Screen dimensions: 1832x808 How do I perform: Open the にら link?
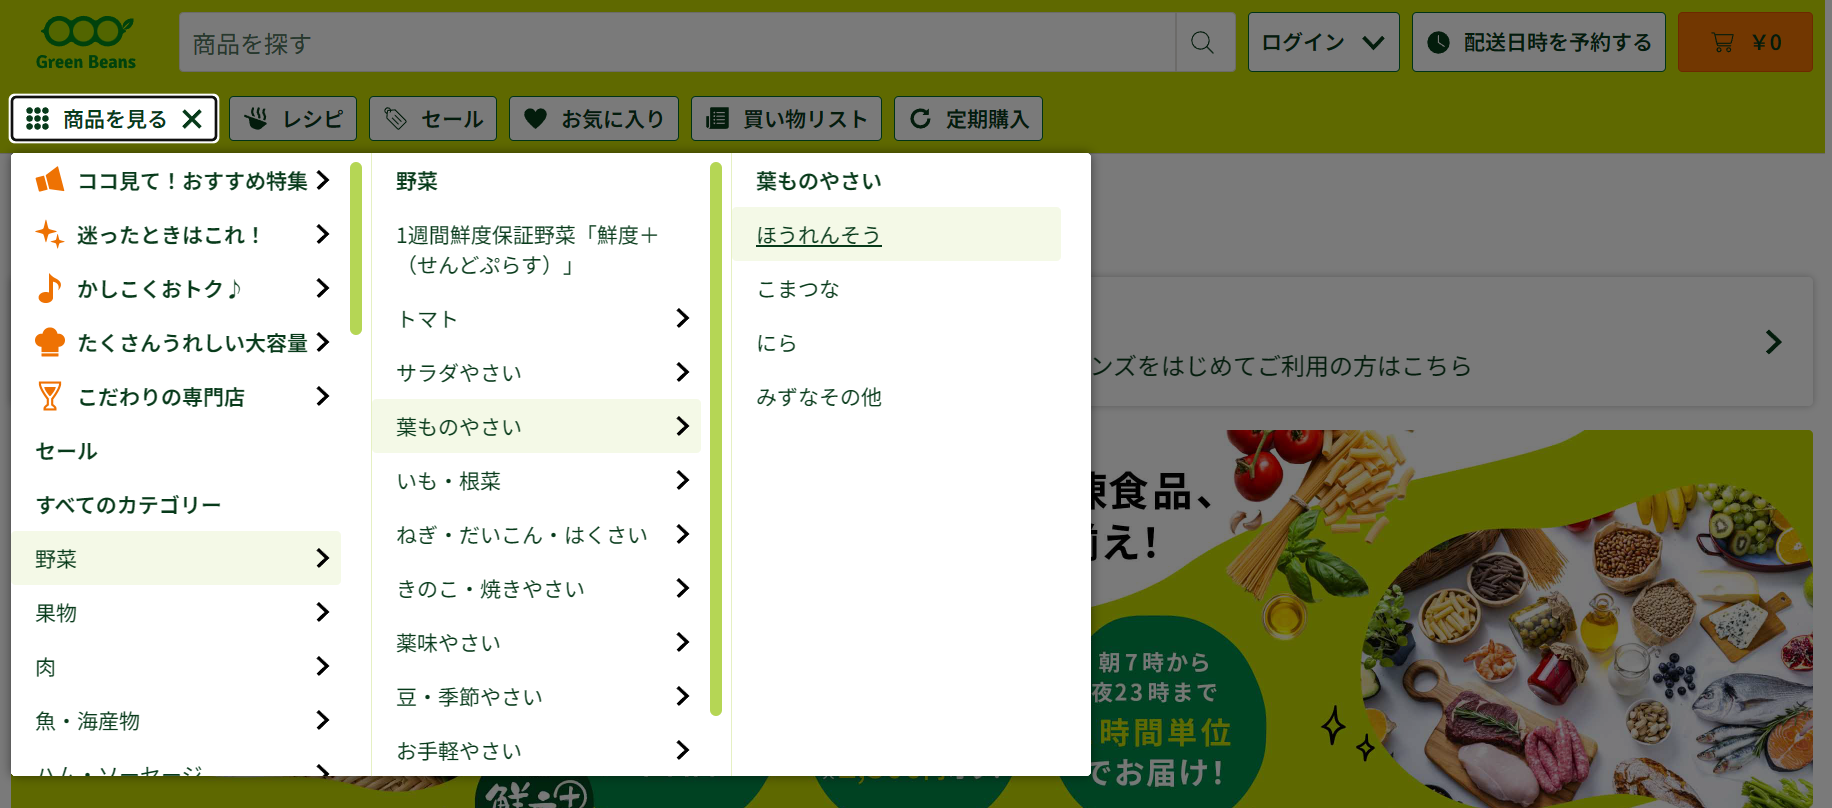[x=777, y=343]
